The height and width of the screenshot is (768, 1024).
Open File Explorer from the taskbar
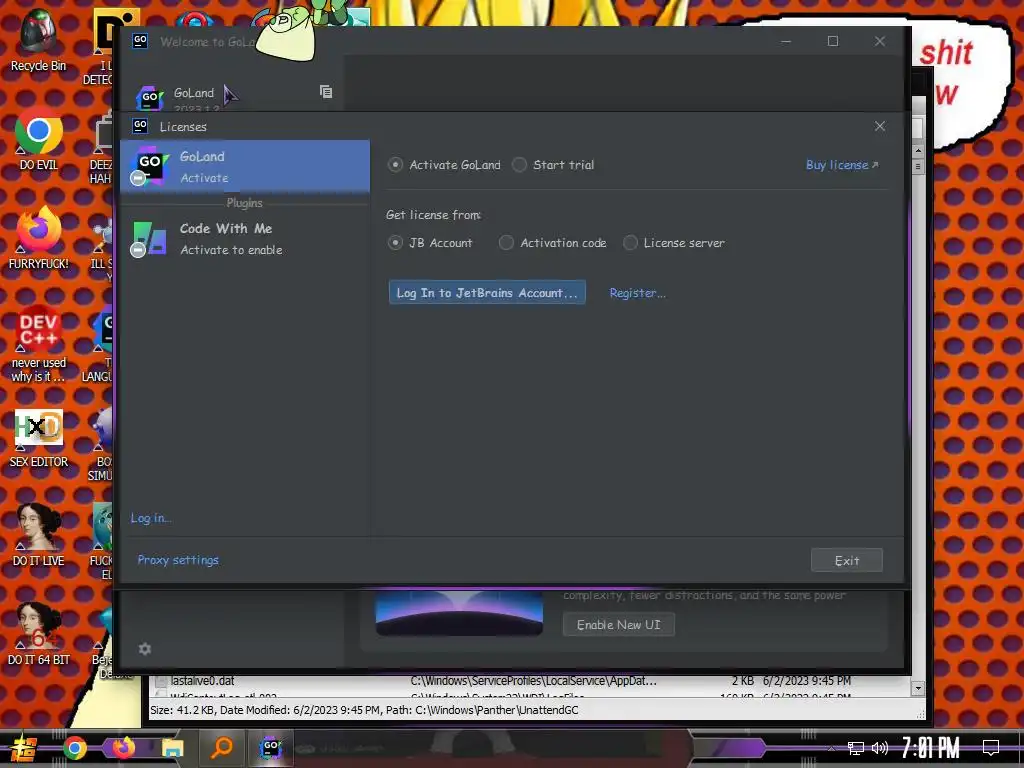pos(173,748)
